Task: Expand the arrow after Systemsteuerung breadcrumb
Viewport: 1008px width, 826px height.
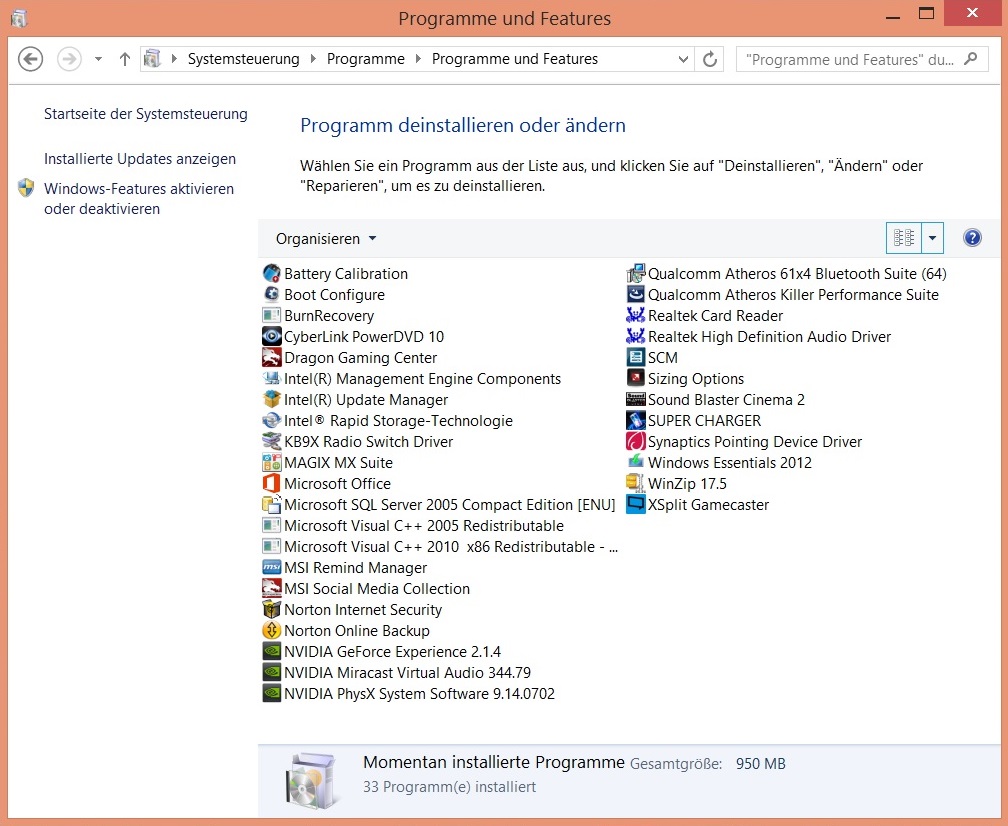Action: coord(313,59)
